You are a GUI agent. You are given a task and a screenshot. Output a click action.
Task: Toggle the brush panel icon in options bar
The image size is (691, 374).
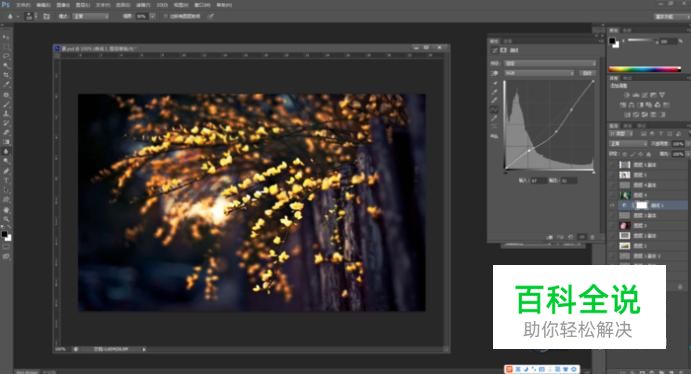point(46,16)
